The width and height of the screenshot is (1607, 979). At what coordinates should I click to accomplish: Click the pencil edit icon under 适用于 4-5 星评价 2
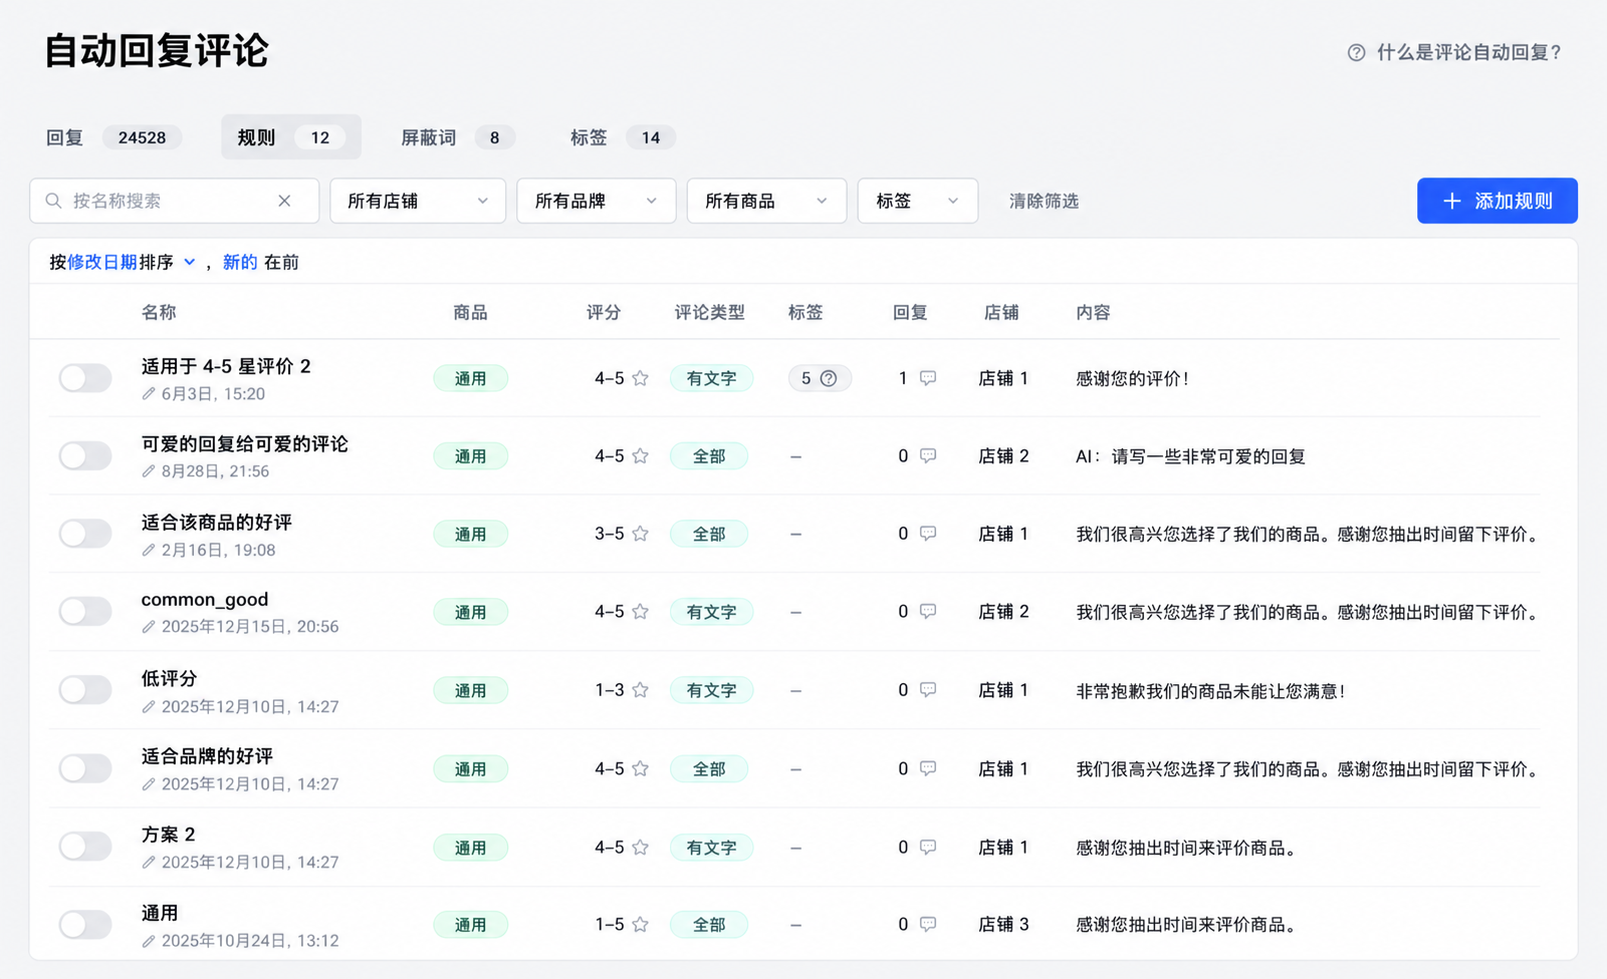[149, 394]
